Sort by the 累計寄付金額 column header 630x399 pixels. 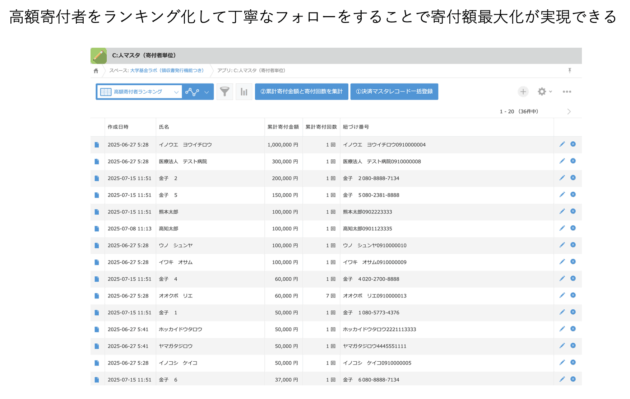tap(283, 127)
